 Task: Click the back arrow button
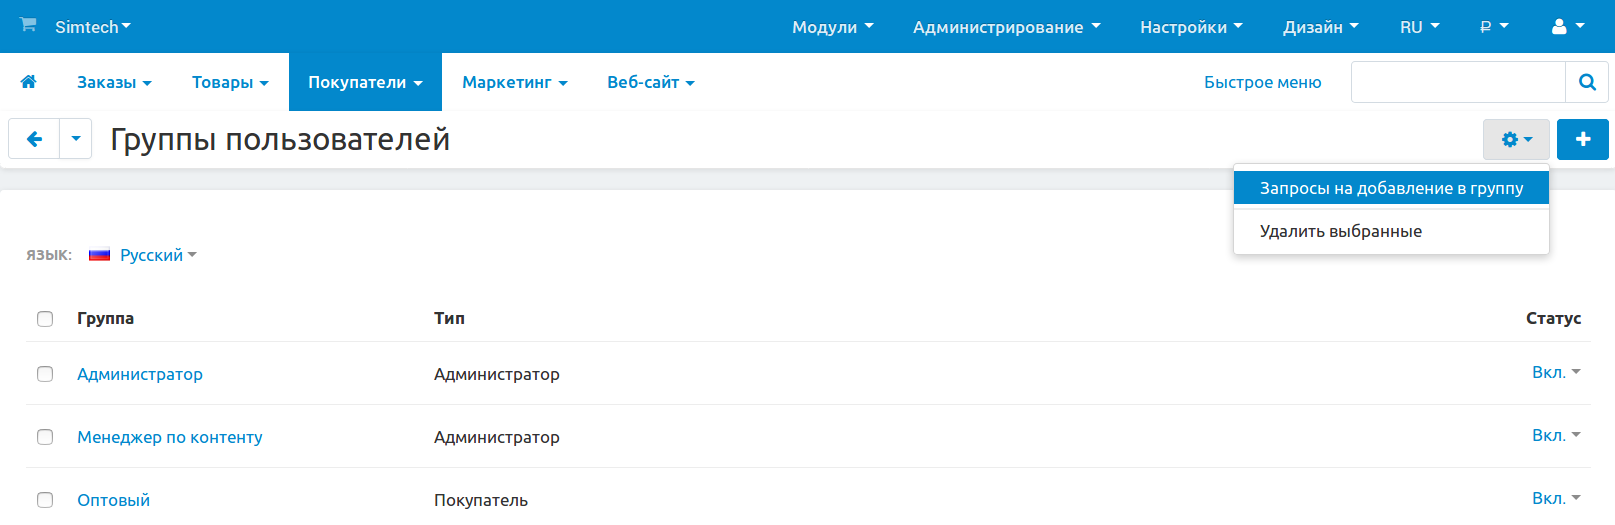tap(34, 139)
